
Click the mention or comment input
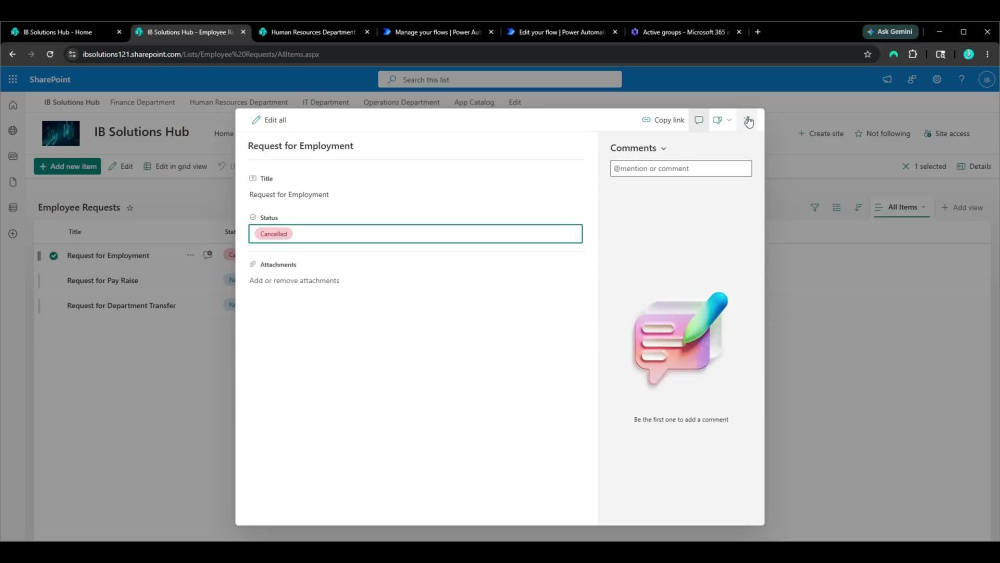[x=680, y=168]
